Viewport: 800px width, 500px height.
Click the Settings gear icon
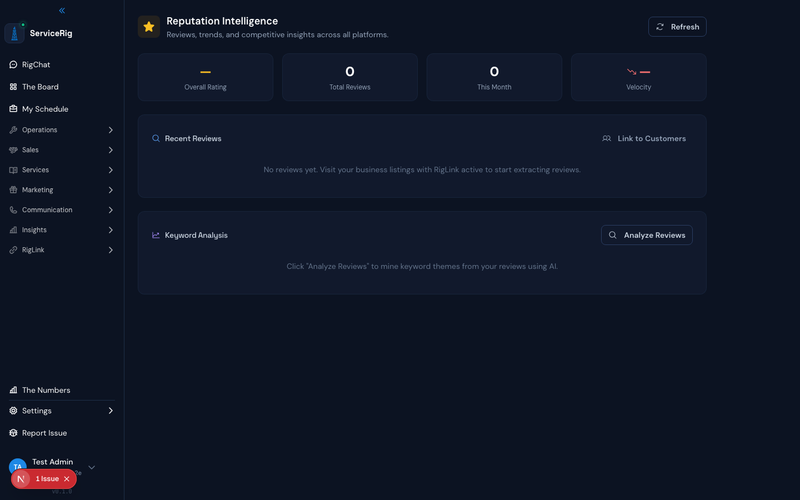[13, 411]
